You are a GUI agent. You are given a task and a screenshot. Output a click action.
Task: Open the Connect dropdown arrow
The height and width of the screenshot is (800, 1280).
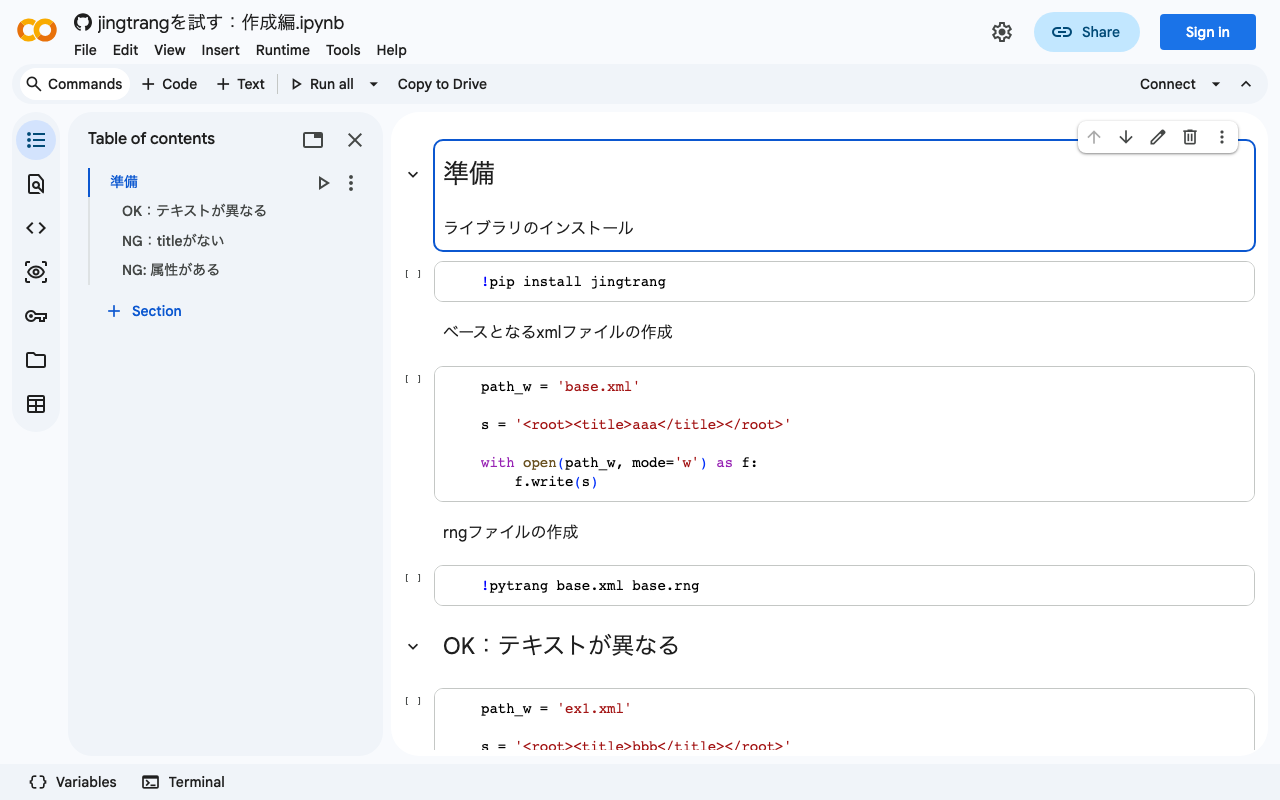1216,84
